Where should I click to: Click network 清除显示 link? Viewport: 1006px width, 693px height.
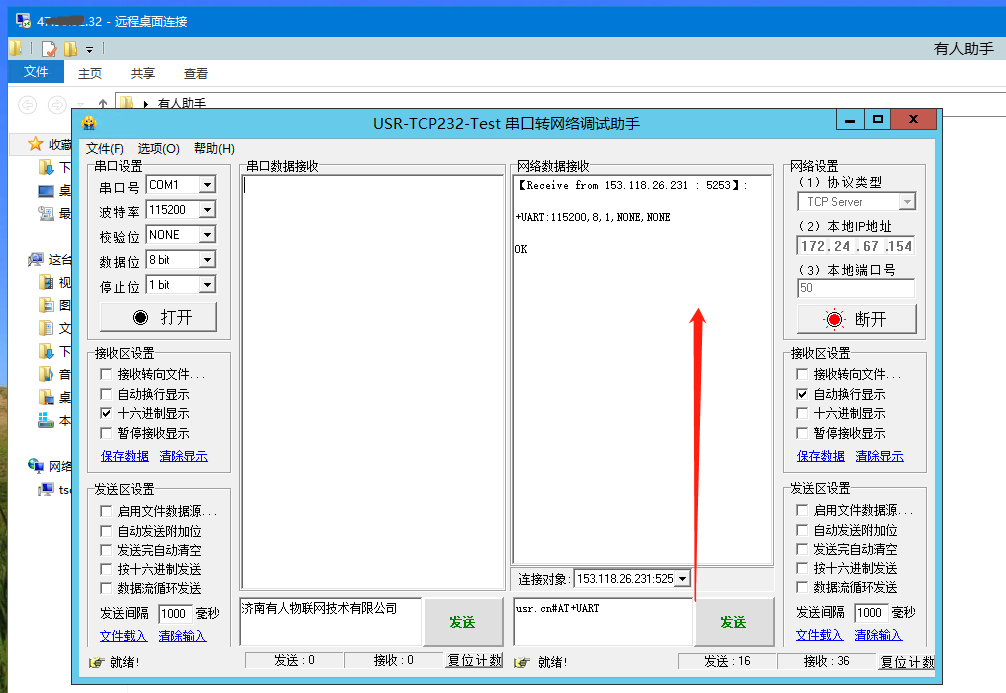tap(879, 456)
